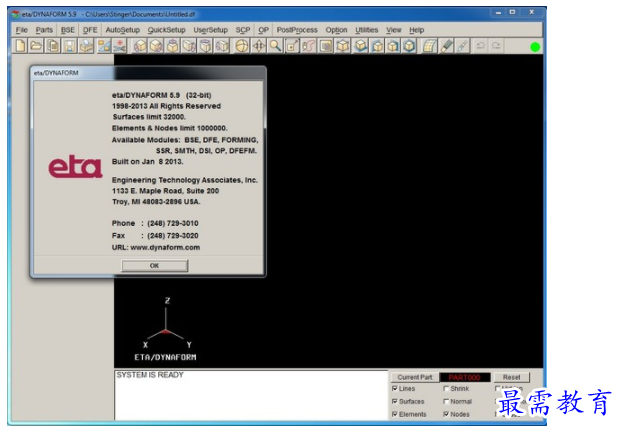Click the Open file folder icon

[37, 46]
